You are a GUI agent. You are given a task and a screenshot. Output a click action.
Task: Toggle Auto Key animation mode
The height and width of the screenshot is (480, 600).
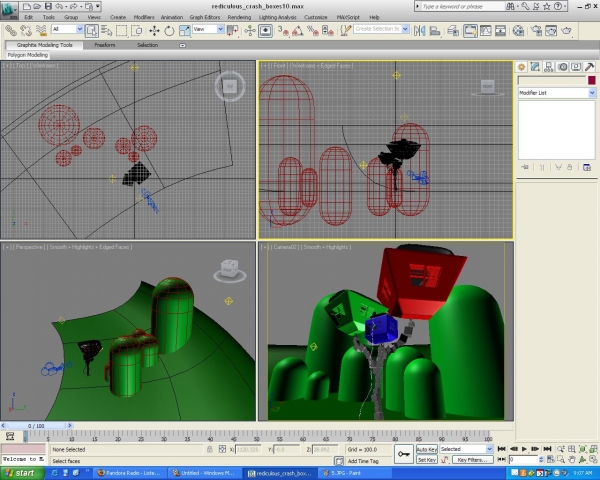pos(427,449)
